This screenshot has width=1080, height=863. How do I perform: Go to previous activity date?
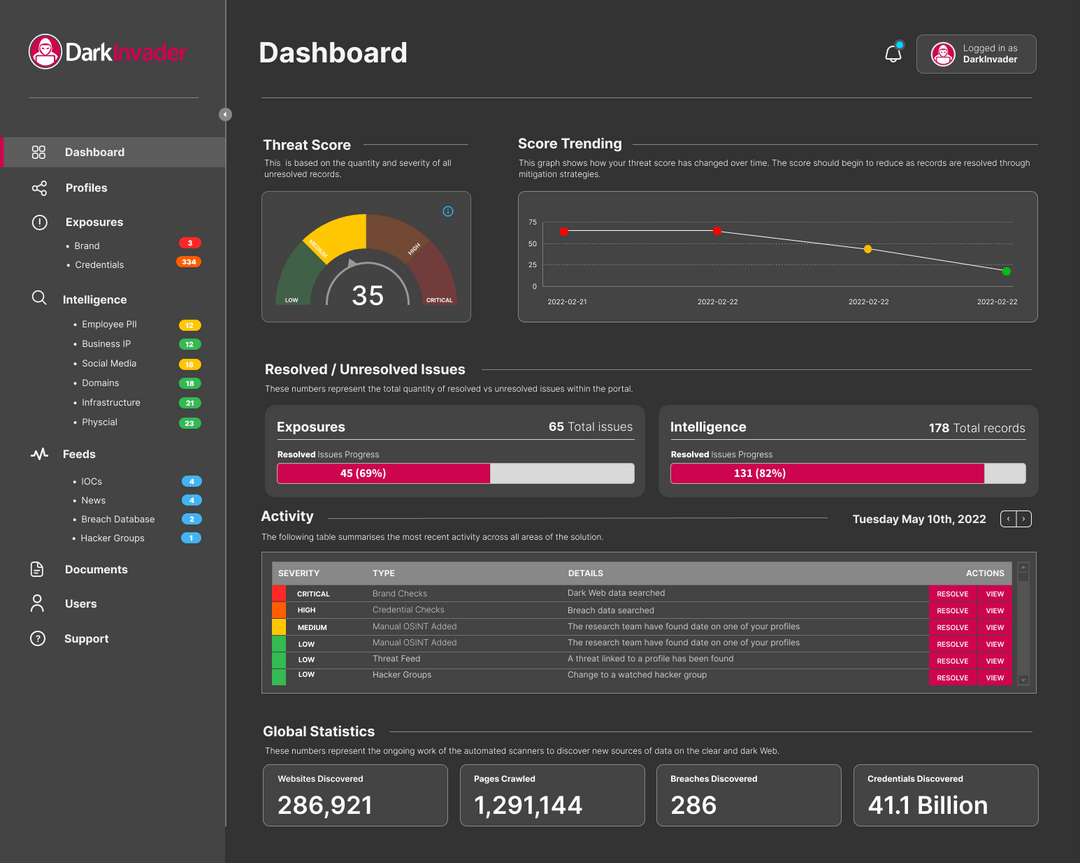pos(1008,519)
